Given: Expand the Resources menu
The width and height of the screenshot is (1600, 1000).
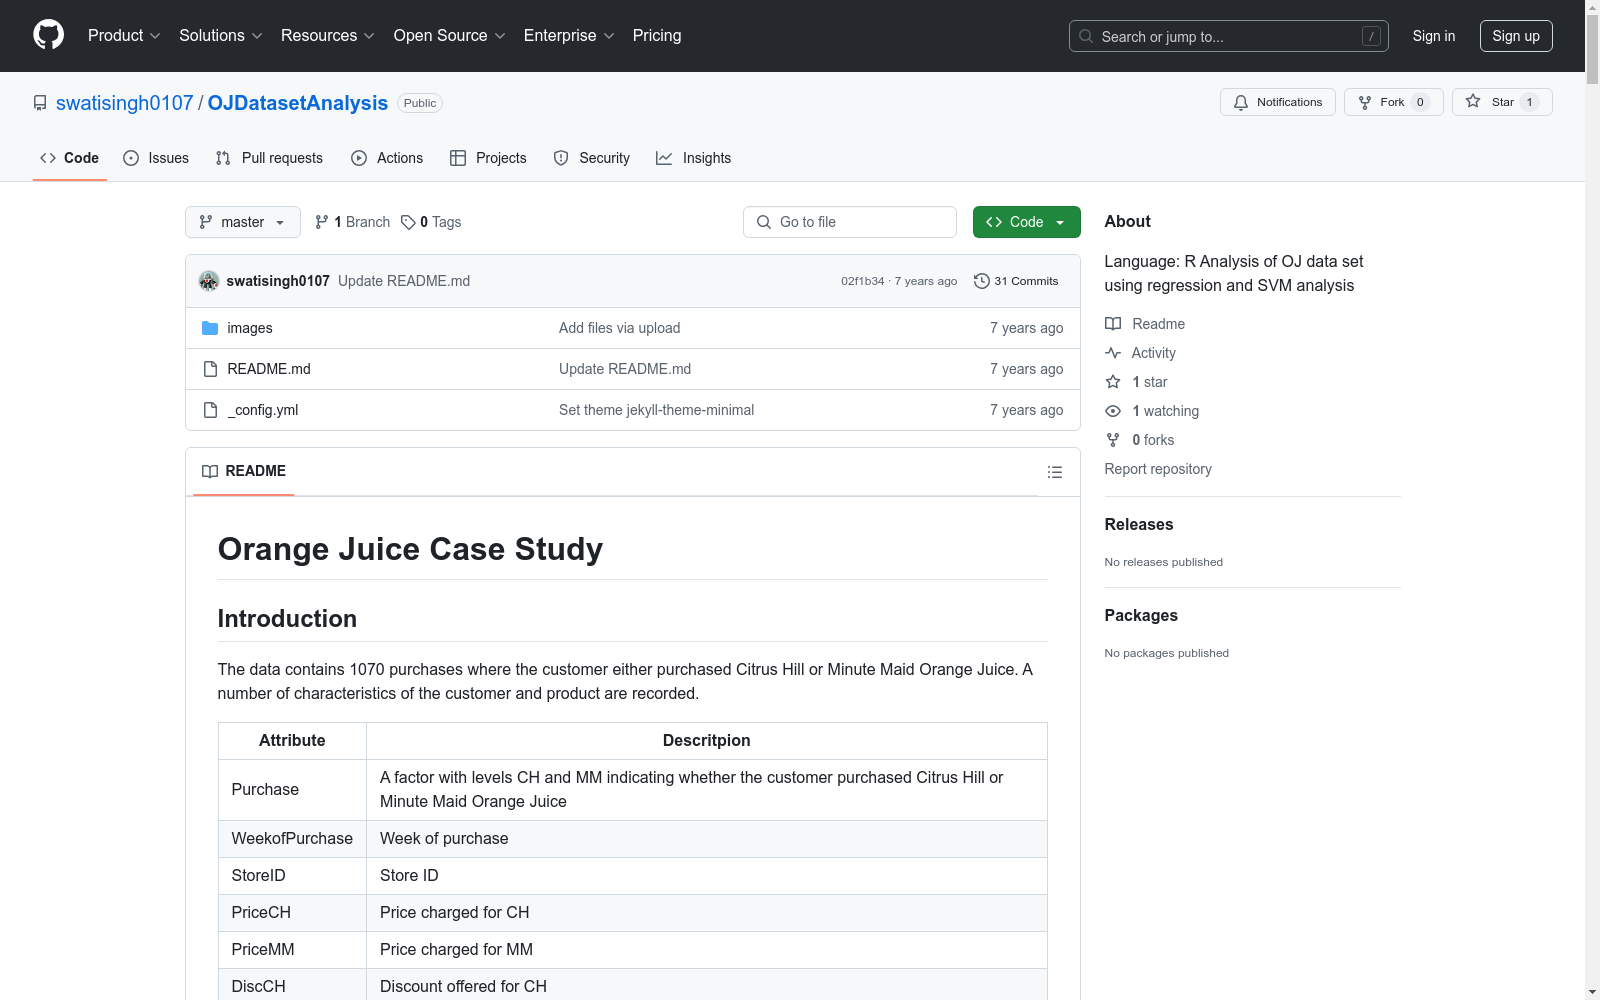Looking at the screenshot, I should coord(328,36).
